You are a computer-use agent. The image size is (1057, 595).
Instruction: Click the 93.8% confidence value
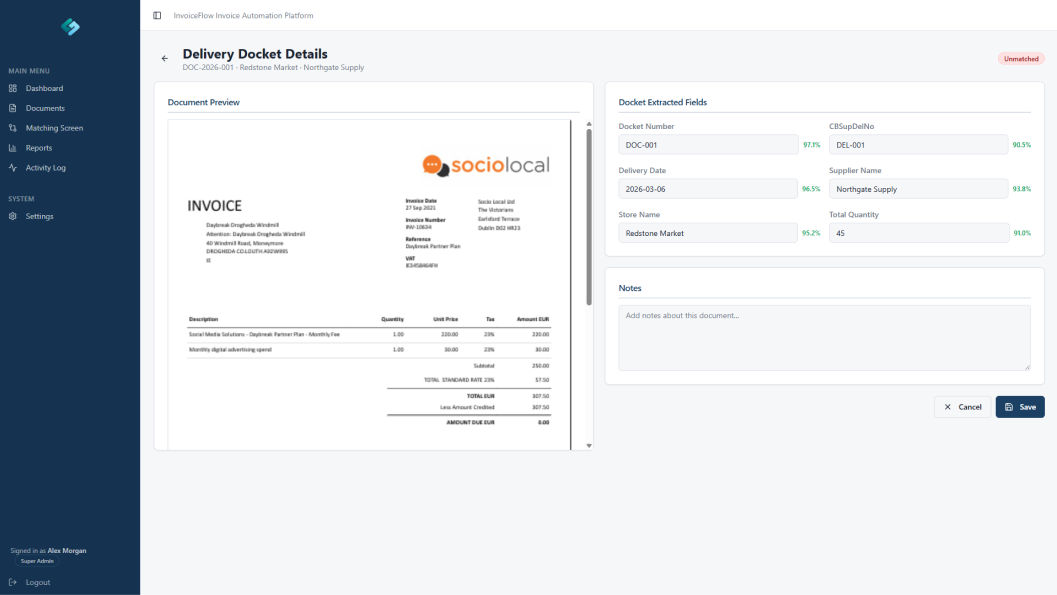click(x=1022, y=189)
